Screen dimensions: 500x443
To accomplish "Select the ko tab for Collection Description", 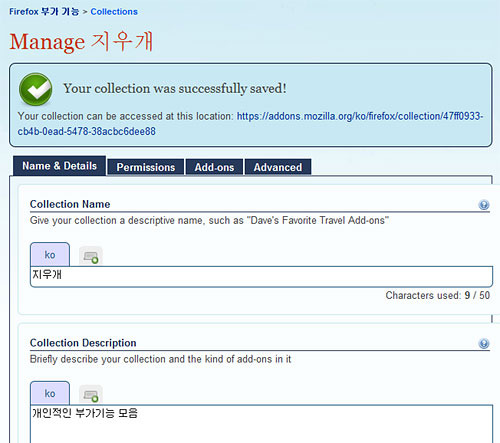I will click(50, 393).
